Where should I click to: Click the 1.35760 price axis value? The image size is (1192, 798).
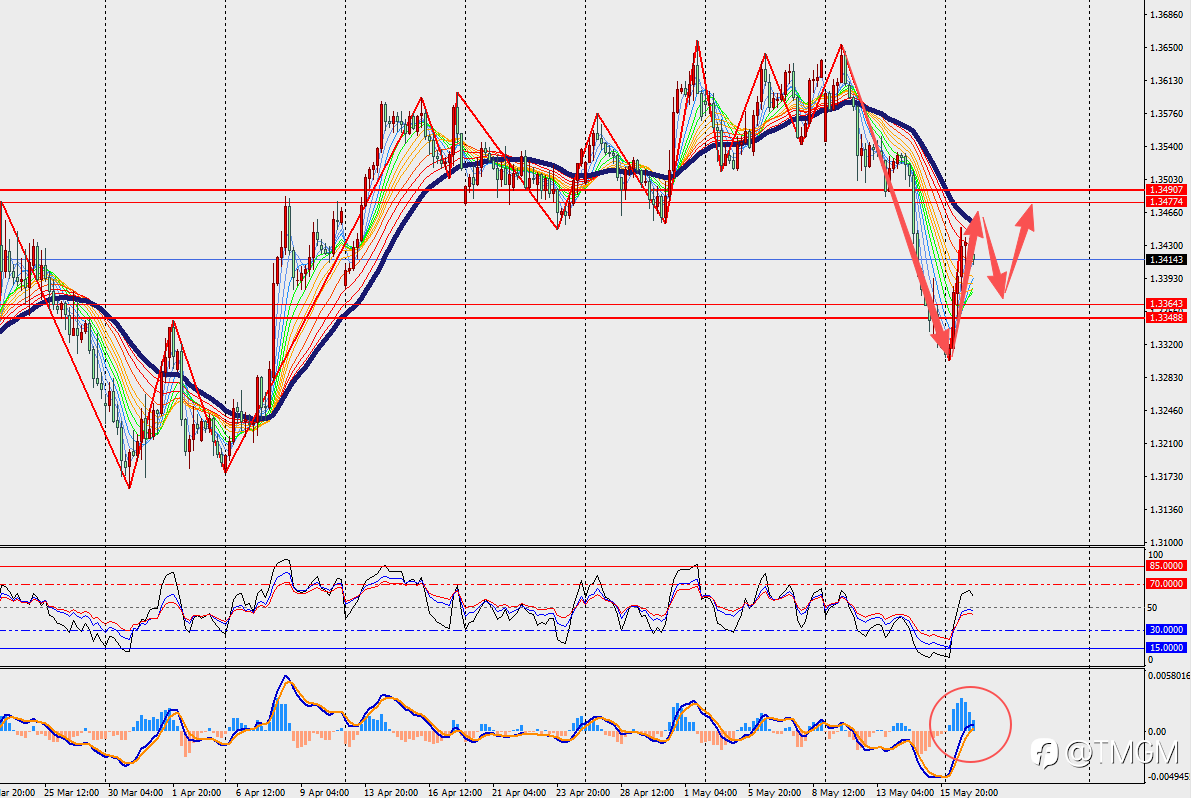[x=1167, y=113]
